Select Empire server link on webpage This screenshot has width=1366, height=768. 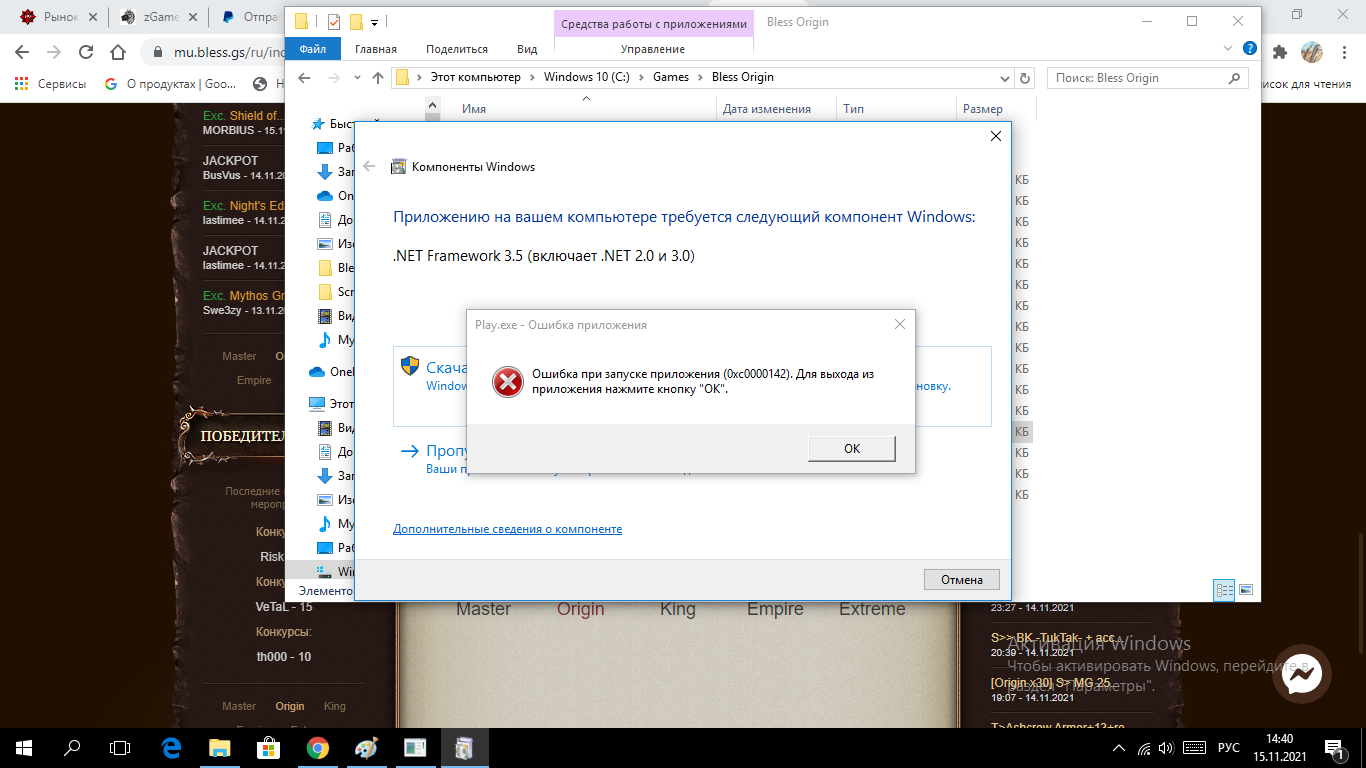tap(775, 609)
